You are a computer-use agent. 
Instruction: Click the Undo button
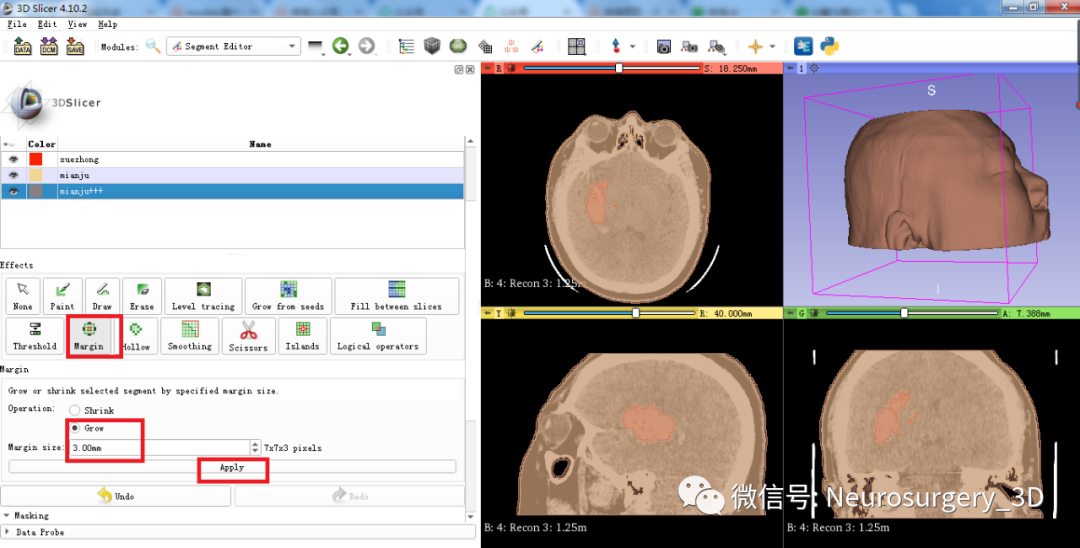tap(116, 496)
